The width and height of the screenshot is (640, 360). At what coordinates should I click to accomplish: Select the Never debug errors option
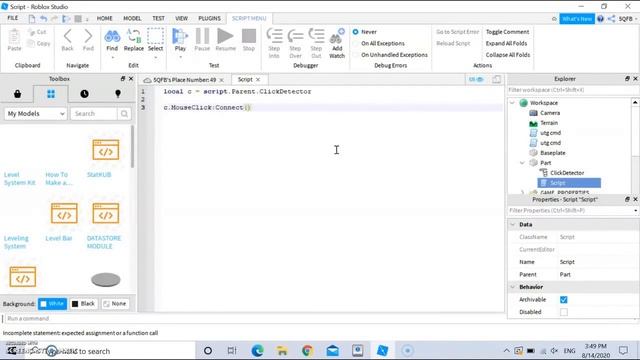356,32
